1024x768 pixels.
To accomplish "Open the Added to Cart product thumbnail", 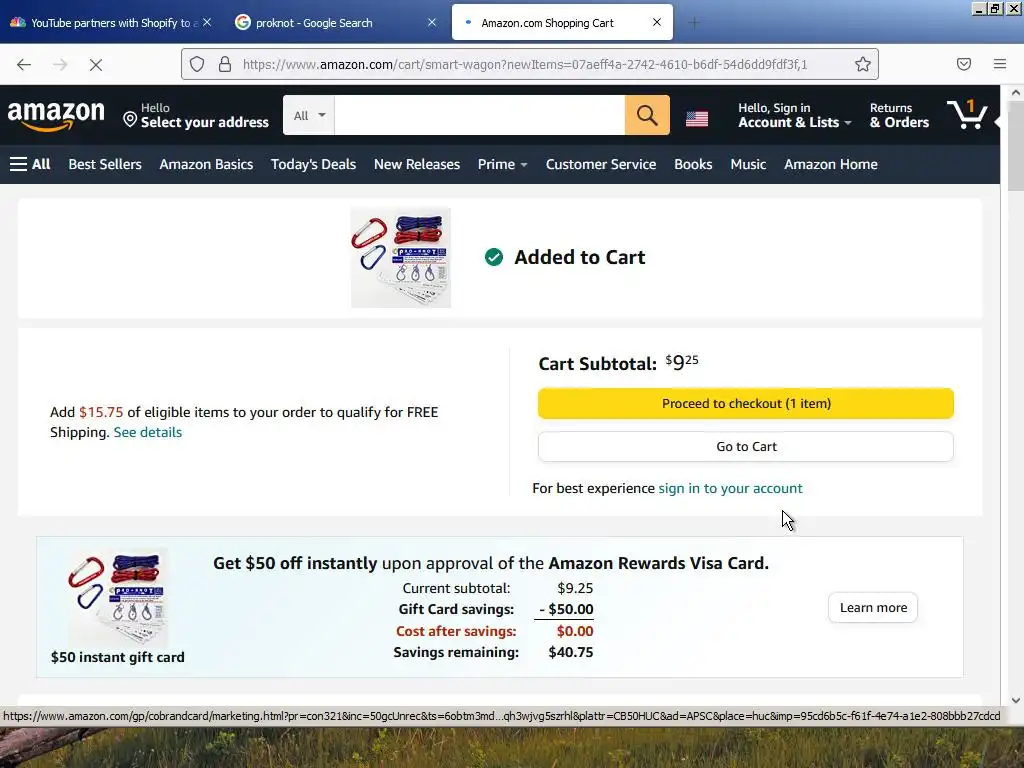I will coord(400,258).
